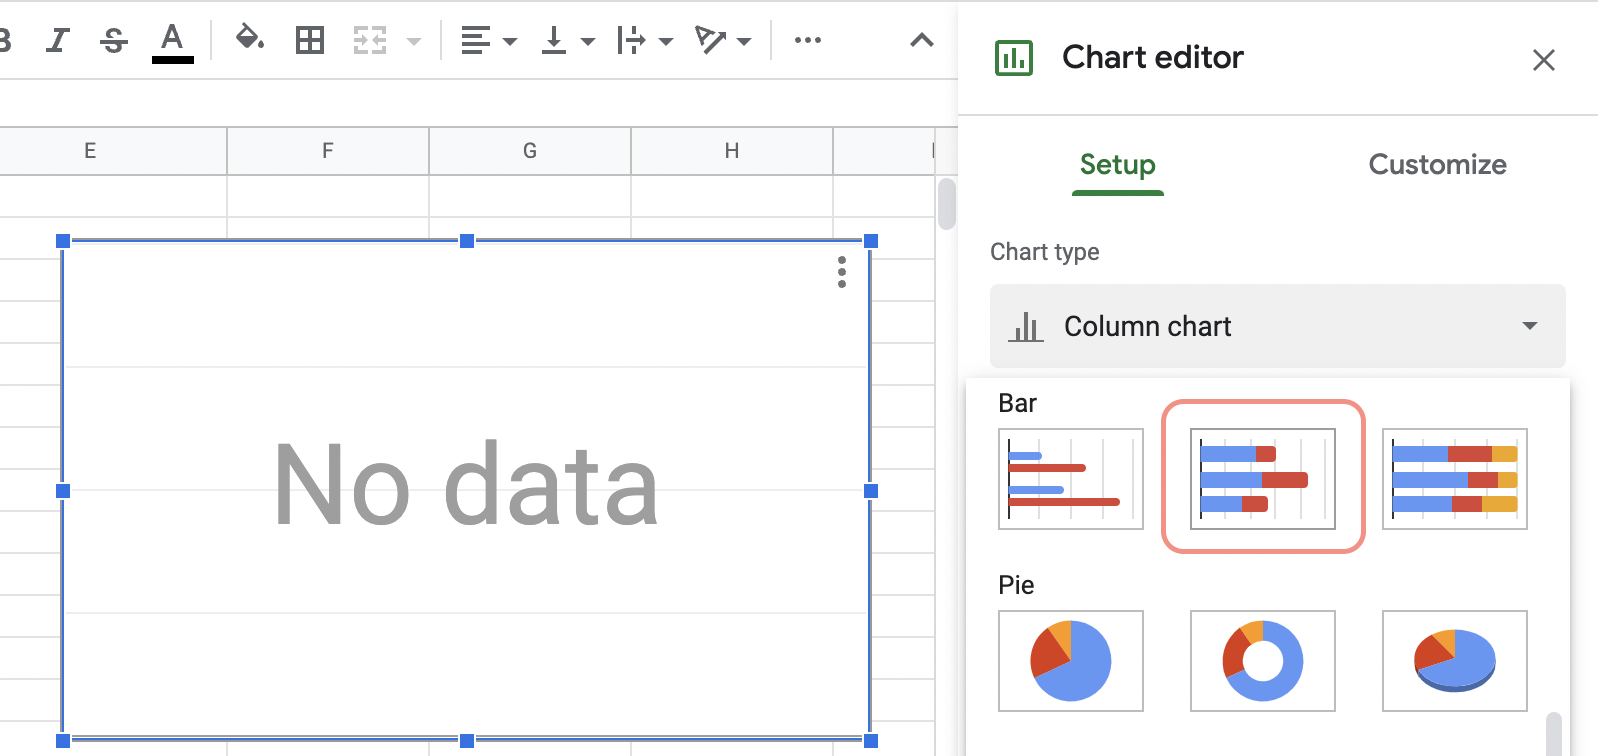Viewport: 1598px width, 756px height.
Task: Collapse the toolbar with the up chevron
Action: coord(921,41)
